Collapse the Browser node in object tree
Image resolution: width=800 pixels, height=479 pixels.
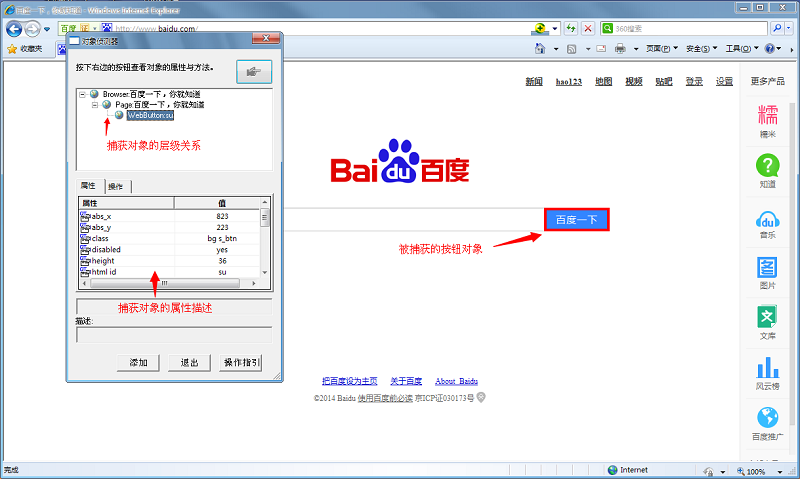[83, 94]
